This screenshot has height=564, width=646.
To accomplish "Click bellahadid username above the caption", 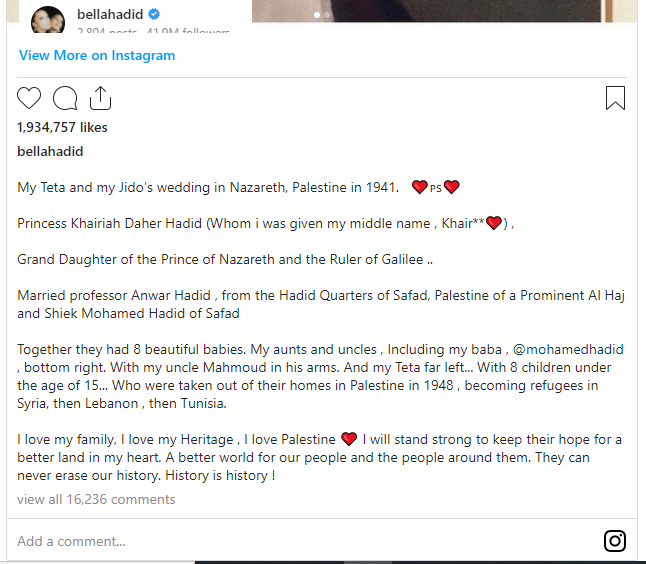I will [x=50, y=152].
